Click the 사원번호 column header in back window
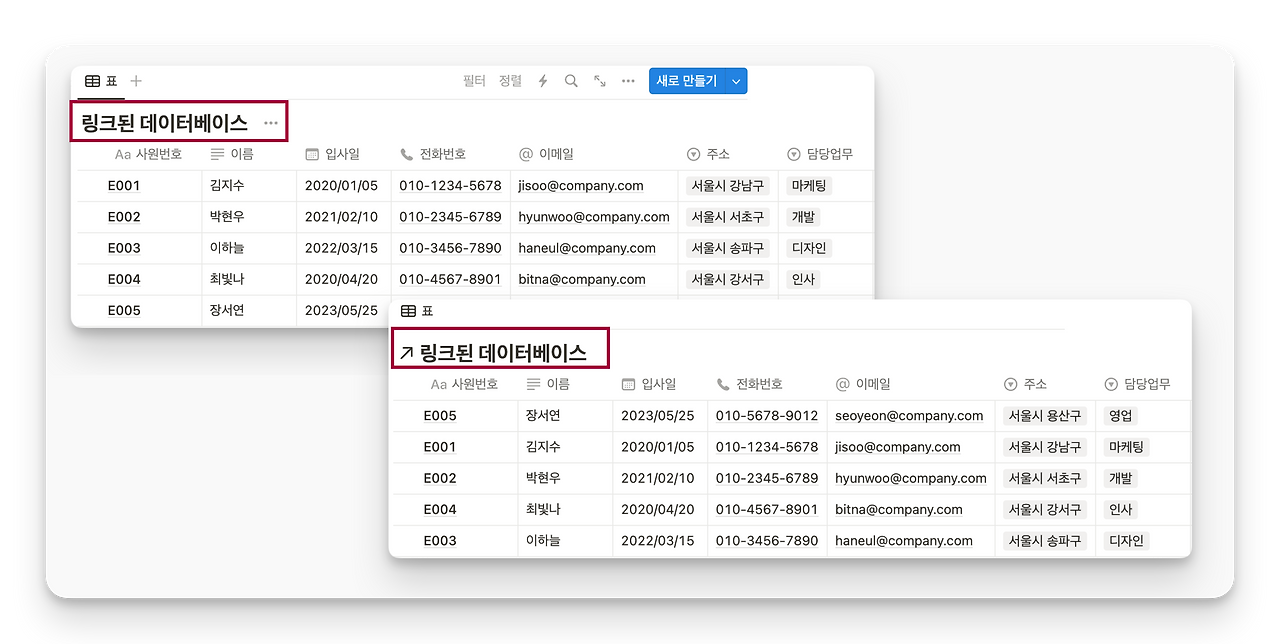The width and height of the screenshot is (1280, 644). (x=148, y=154)
